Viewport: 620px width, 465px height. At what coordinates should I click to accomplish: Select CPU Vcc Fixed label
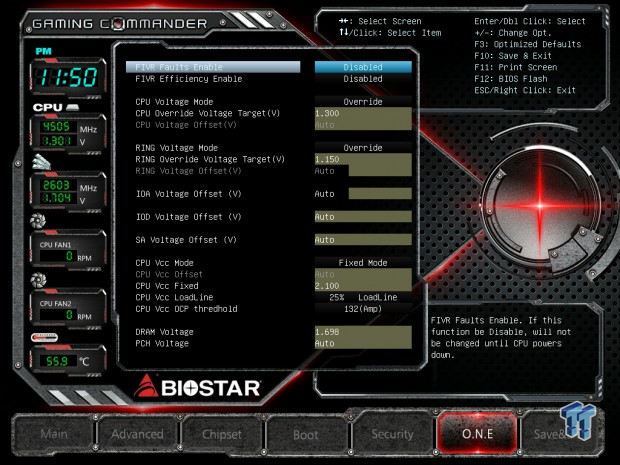(x=167, y=285)
